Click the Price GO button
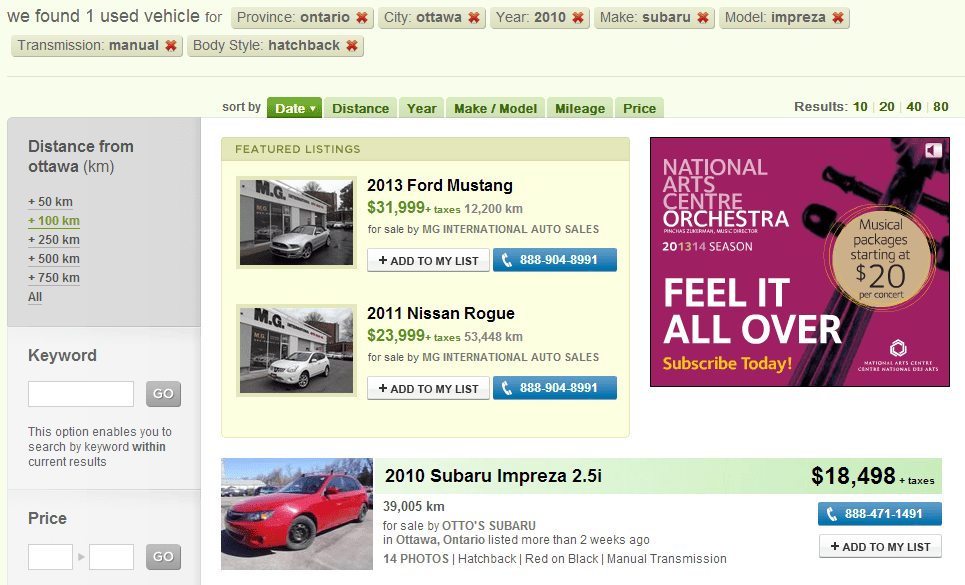The width and height of the screenshot is (965, 585). (163, 557)
